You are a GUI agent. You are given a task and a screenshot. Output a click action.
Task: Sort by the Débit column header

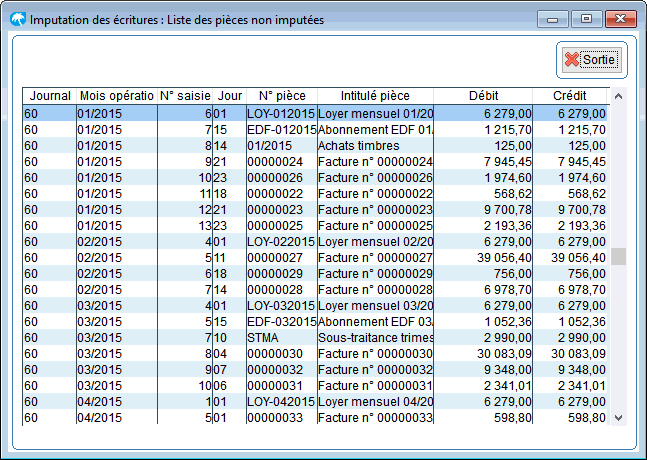pos(484,96)
